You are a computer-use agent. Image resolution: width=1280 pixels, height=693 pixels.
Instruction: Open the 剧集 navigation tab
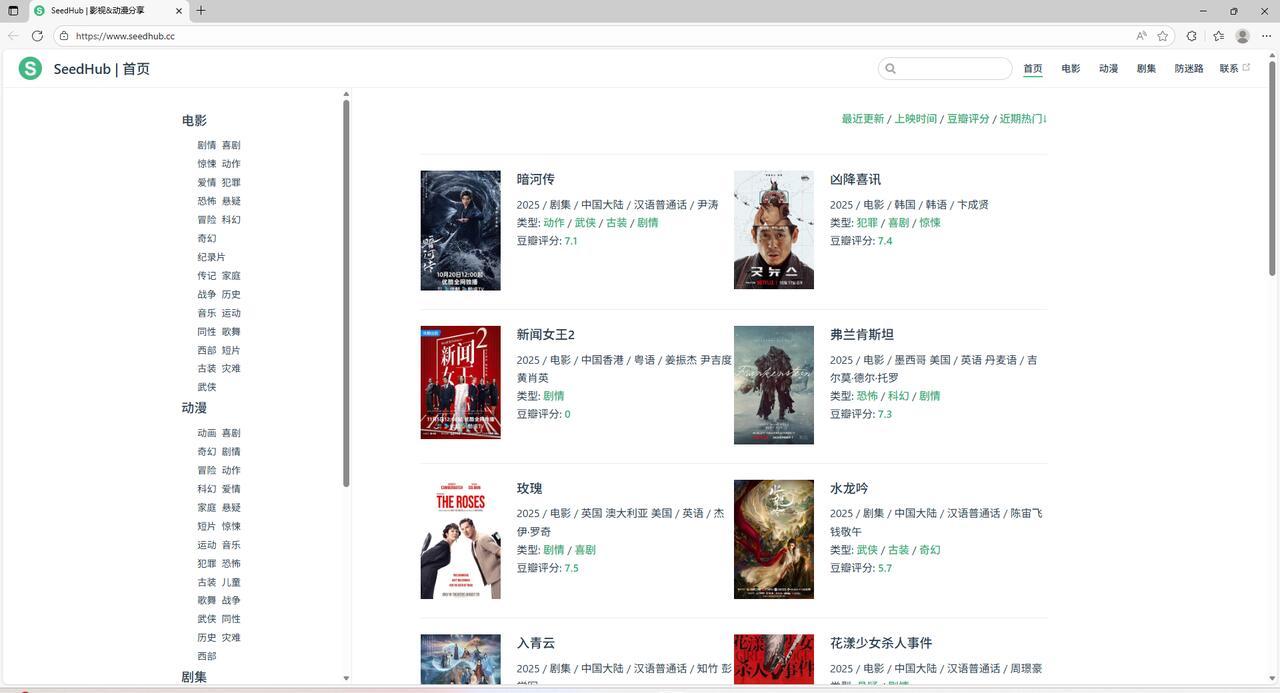tap(1147, 69)
